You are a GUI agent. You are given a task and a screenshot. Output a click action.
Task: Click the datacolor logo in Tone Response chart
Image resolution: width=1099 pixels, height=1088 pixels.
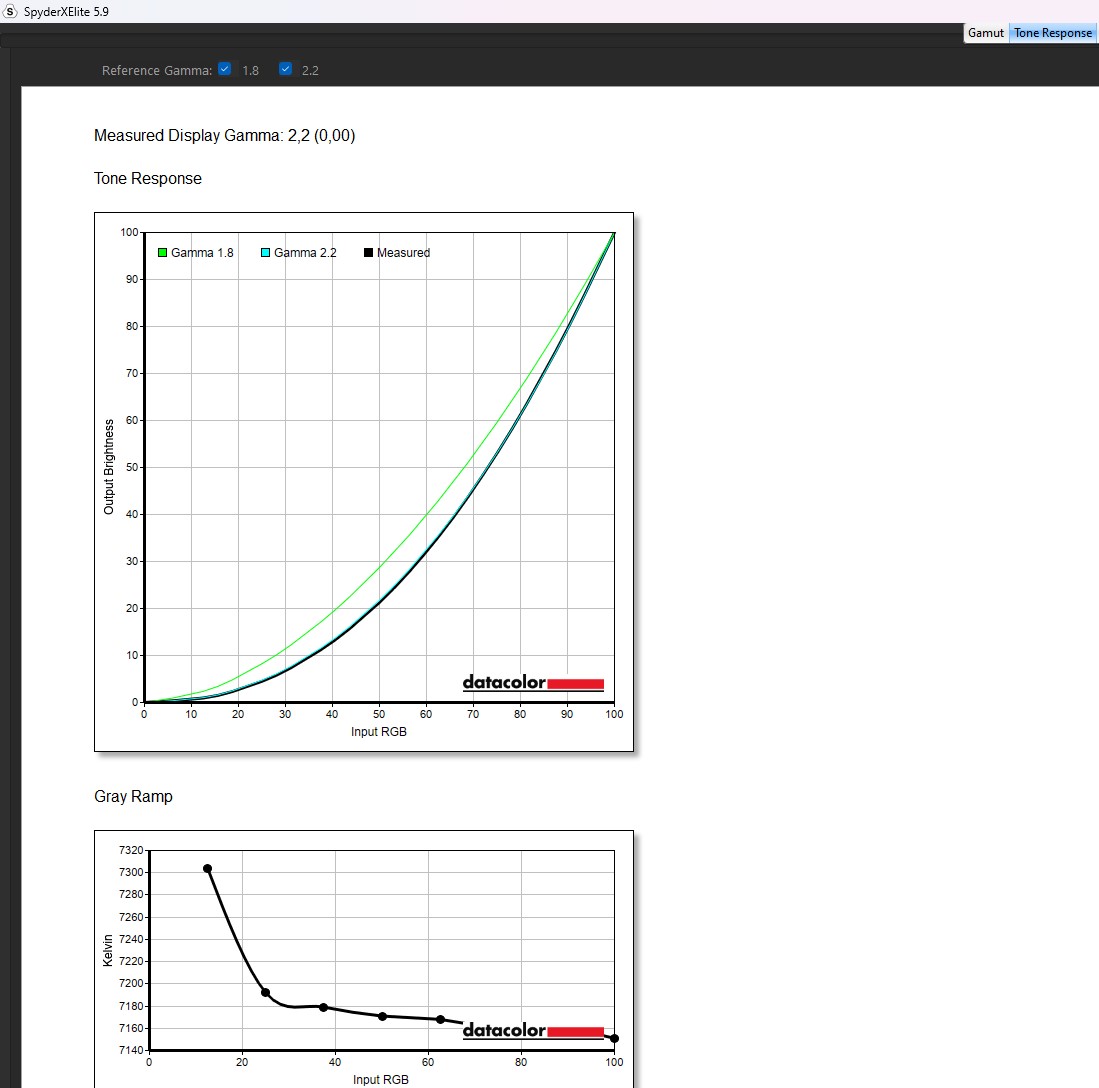click(533, 684)
